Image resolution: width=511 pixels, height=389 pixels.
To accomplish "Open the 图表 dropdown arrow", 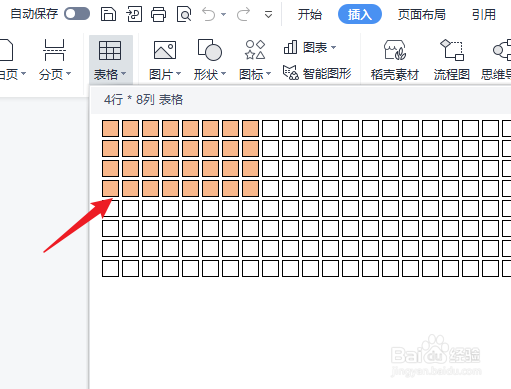I will coord(333,47).
